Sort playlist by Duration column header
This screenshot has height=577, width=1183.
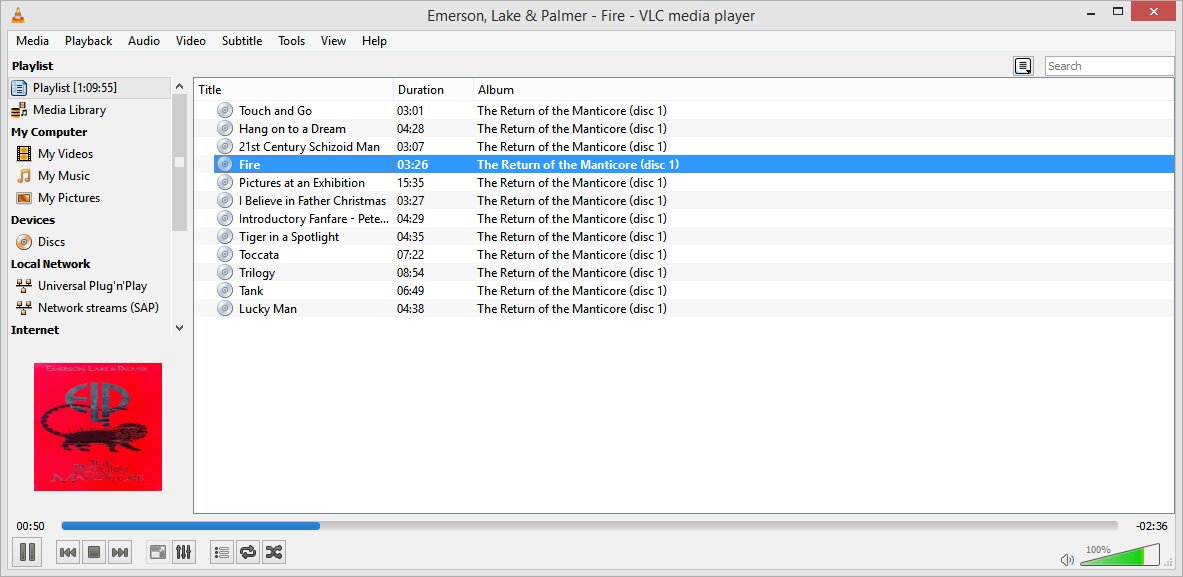tap(434, 90)
